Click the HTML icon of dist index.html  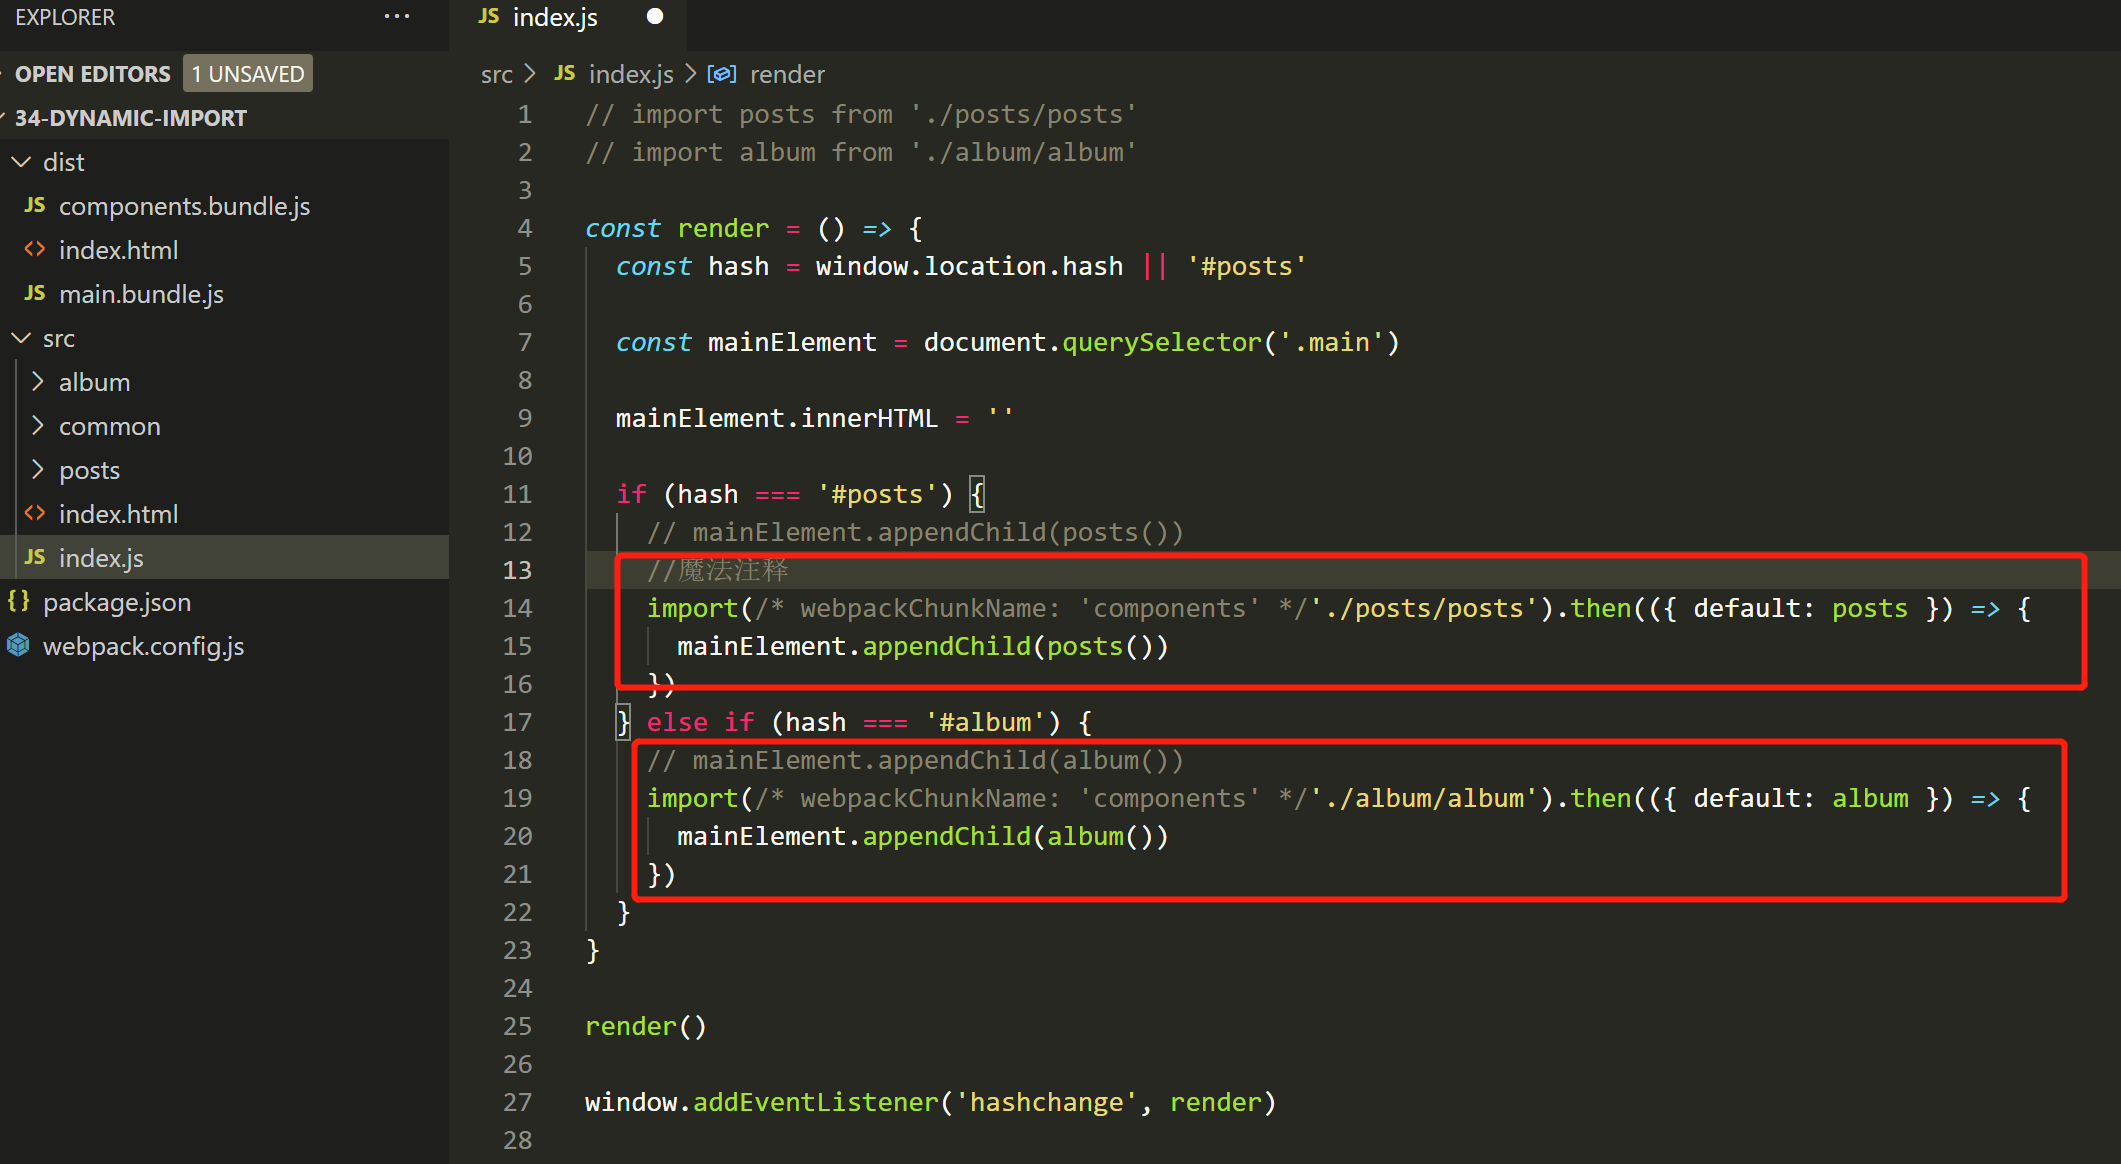click(x=35, y=249)
